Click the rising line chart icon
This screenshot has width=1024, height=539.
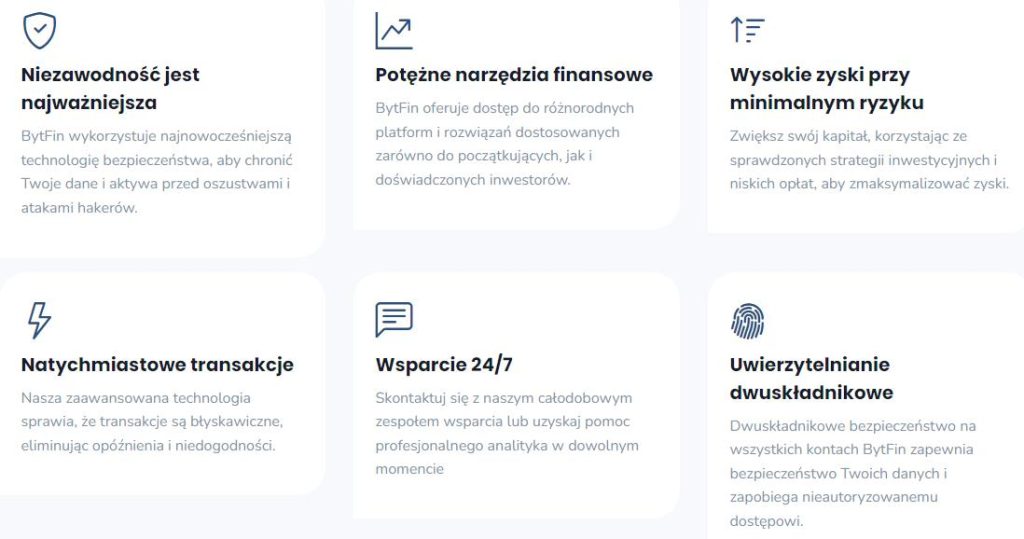click(x=394, y=31)
